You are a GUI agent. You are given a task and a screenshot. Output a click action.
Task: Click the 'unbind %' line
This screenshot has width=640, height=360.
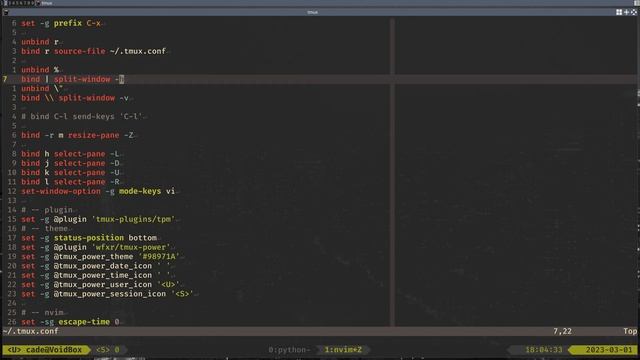(x=40, y=70)
